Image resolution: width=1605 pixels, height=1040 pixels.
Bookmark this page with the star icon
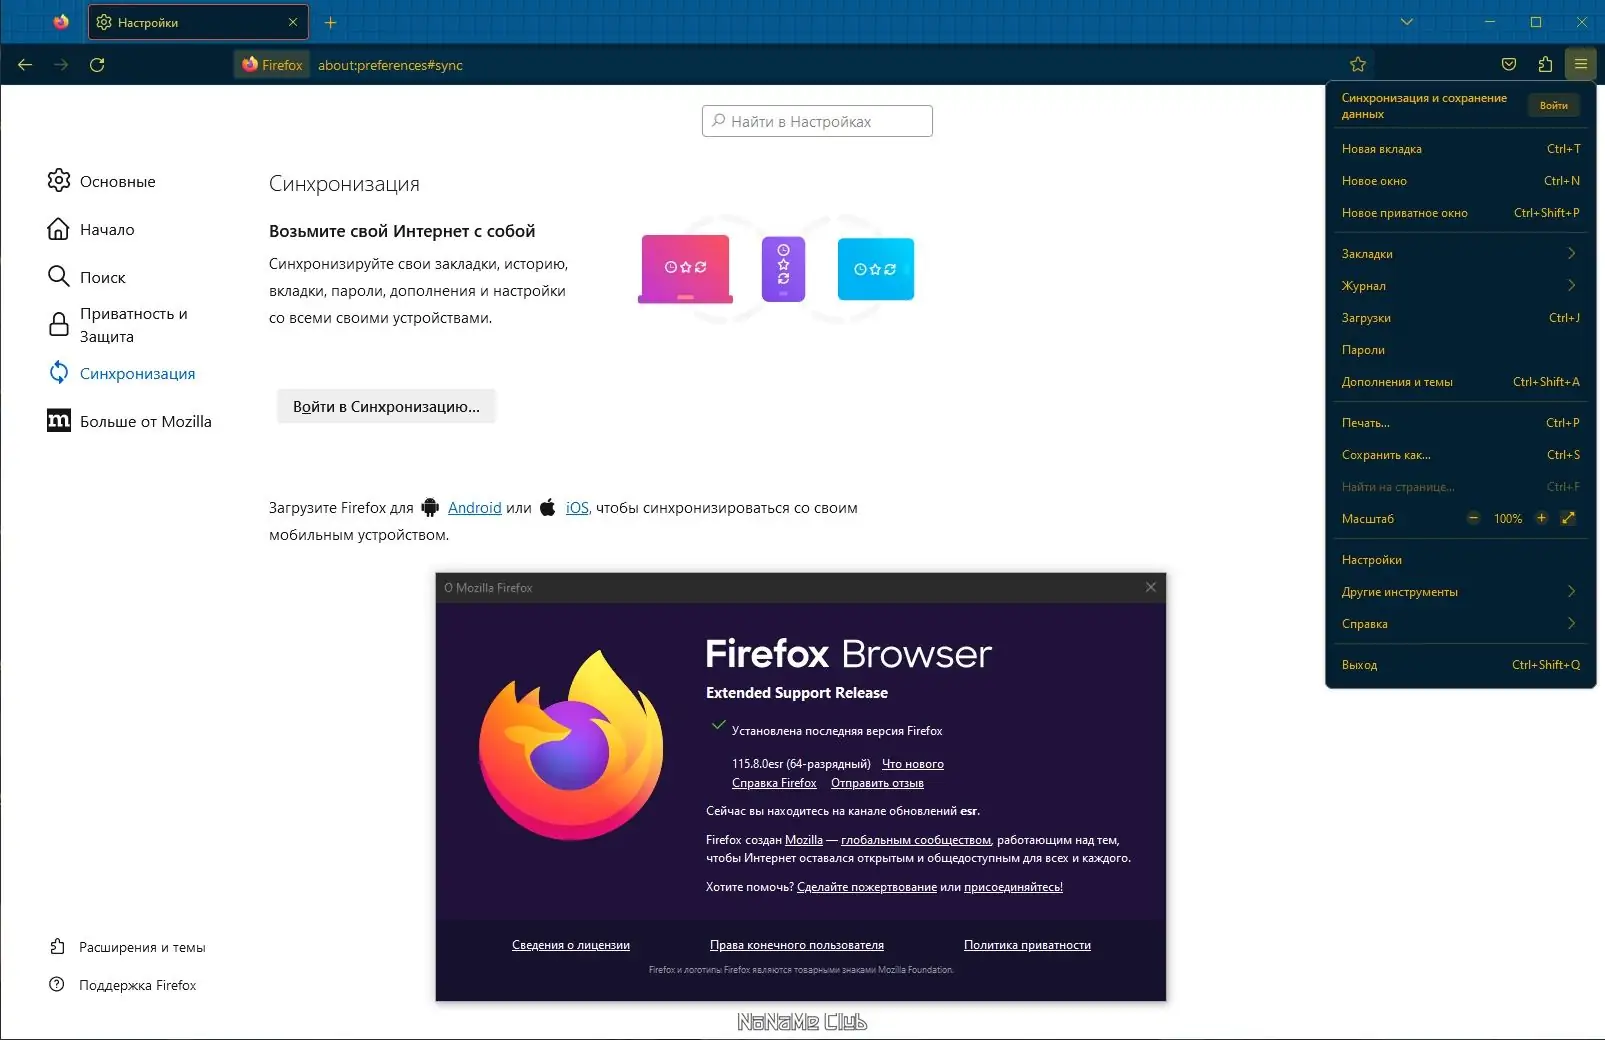tap(1358, 65)
